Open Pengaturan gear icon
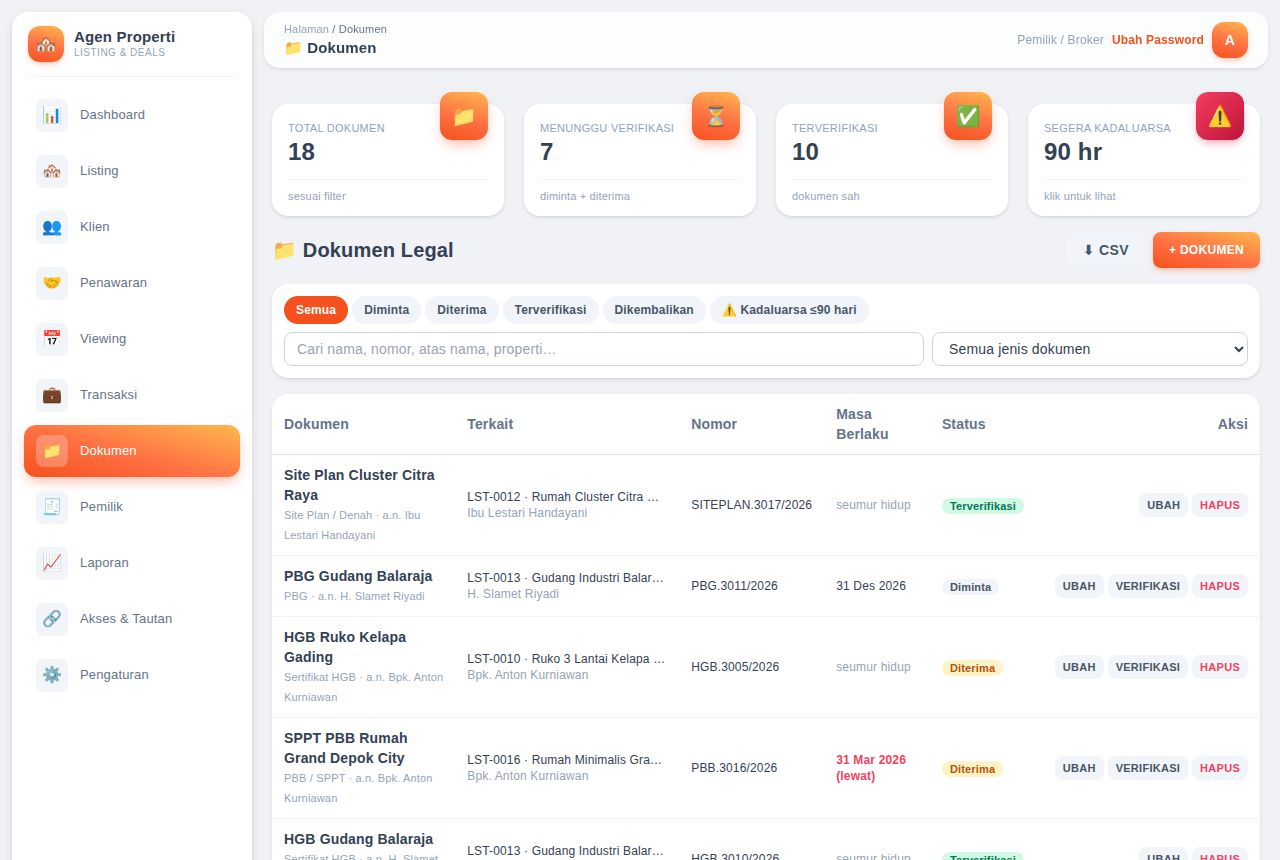This screenshot has width=1280, height=860. [52, 675]
